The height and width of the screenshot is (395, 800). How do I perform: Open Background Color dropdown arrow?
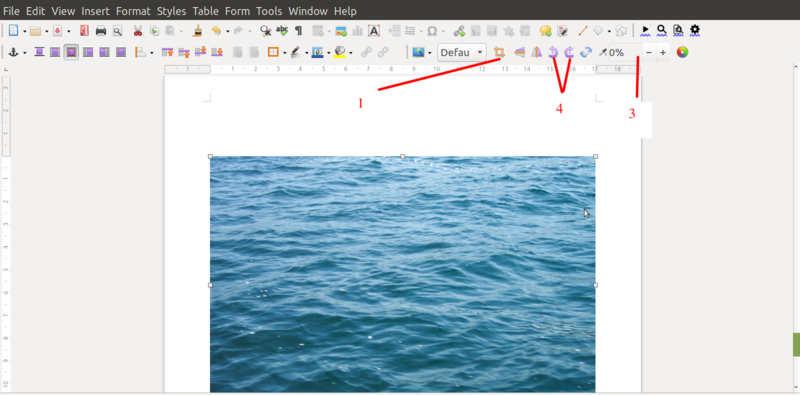pos(351,53)
